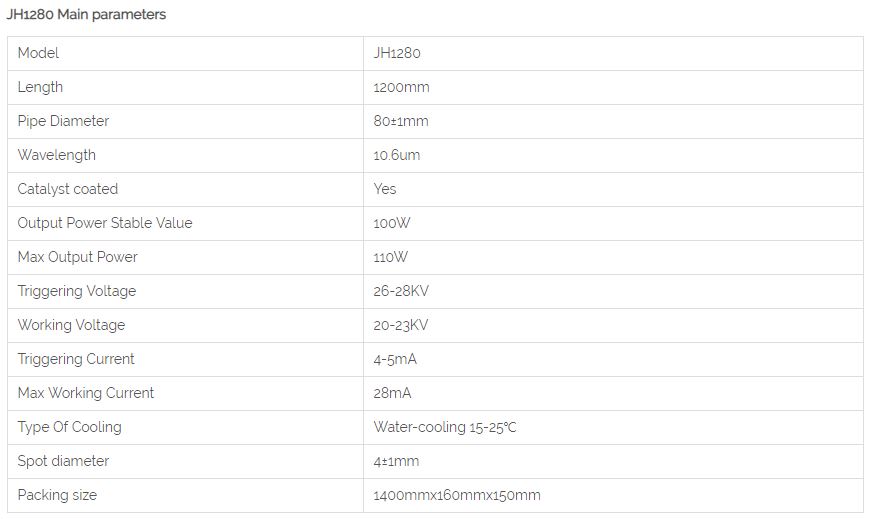
Task: Click the 10.6um wavelength value
Action: pos(397,155)
